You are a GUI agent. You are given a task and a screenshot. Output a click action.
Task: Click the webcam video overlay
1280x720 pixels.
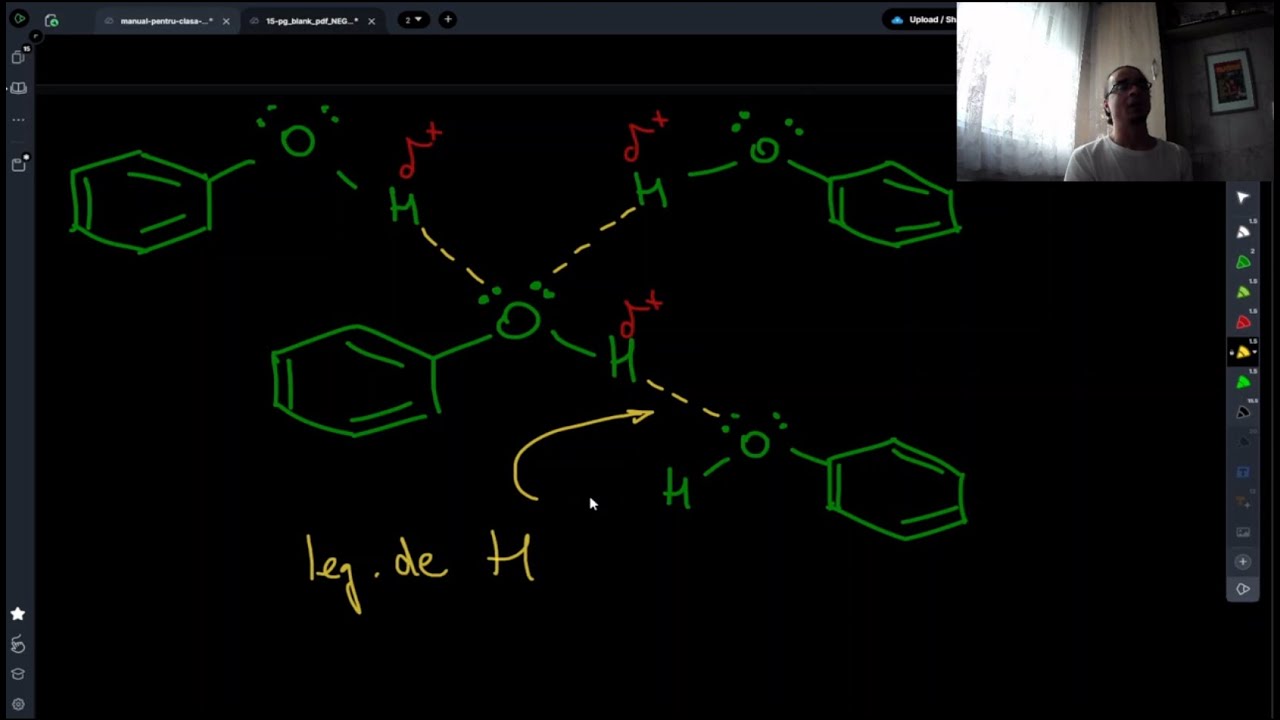[x=1117, y=91]
